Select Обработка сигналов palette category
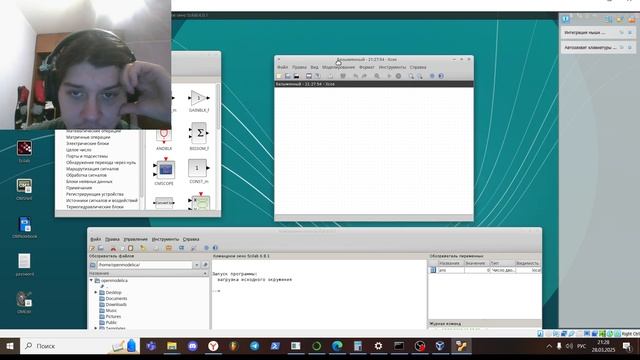640x360 pixels. pyautogui.click(x=86, y=175)
